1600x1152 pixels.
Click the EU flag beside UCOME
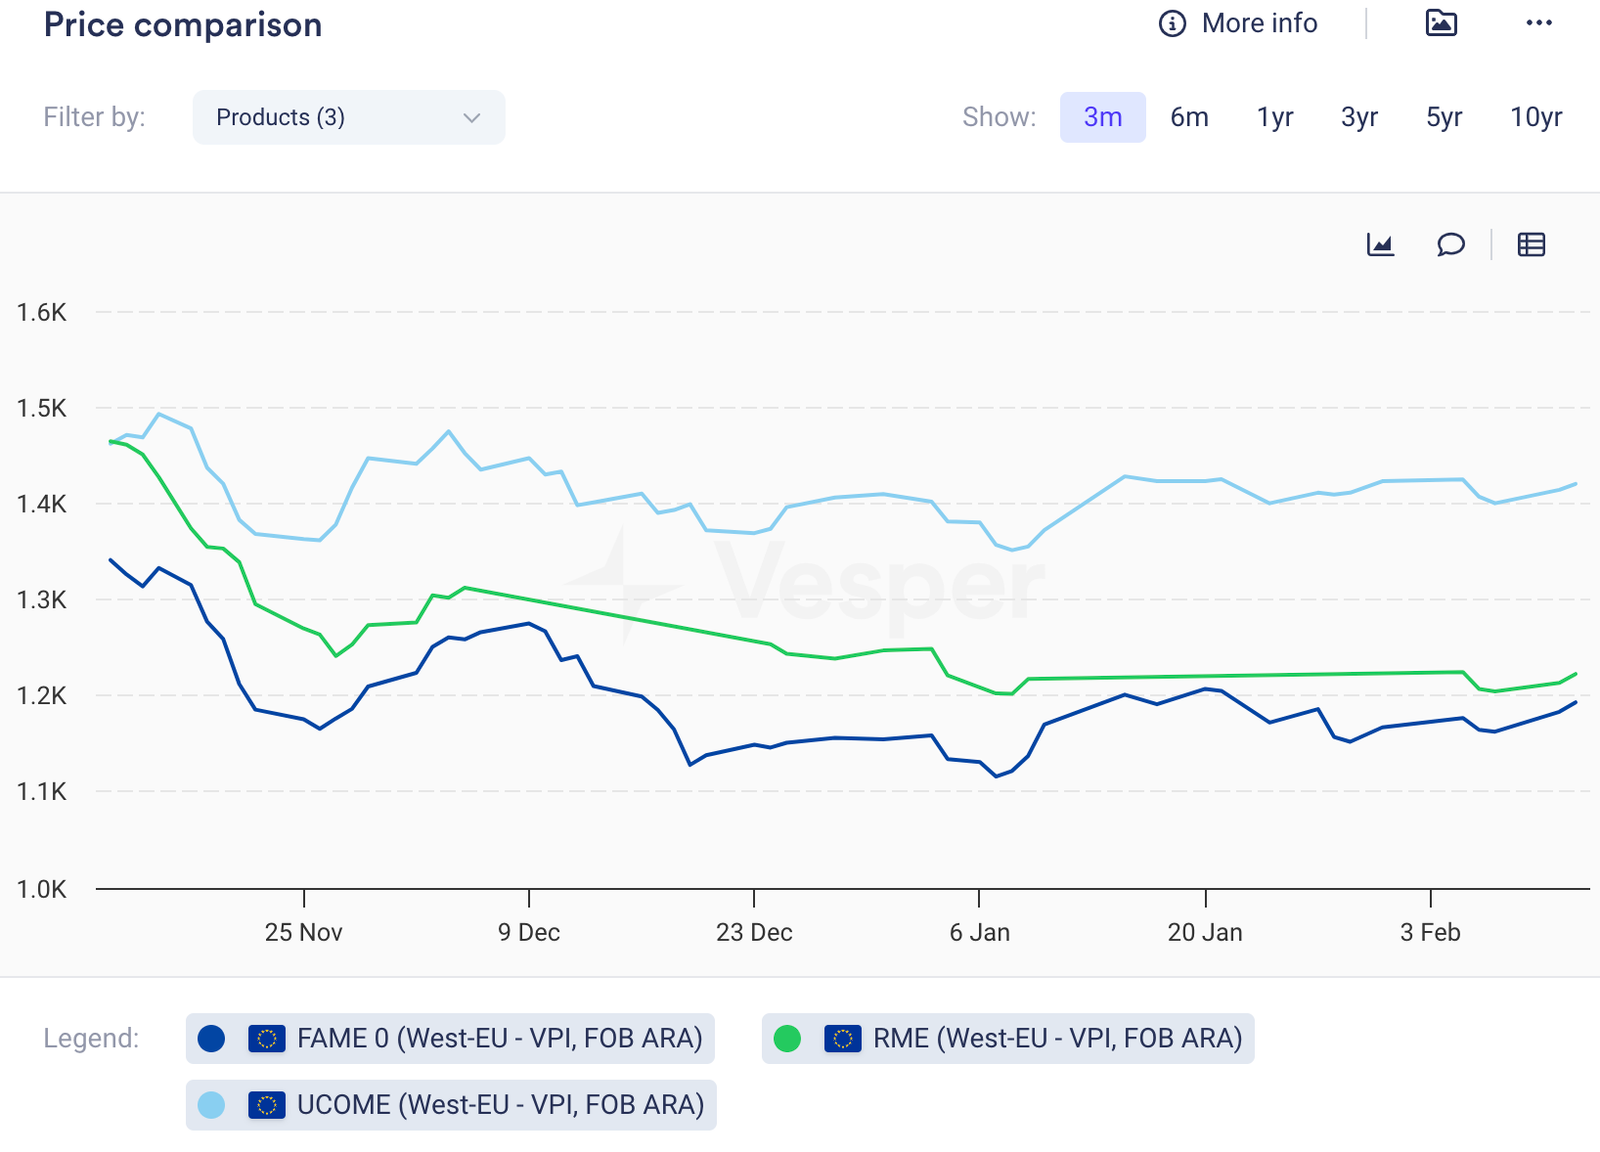pos(266,1105)
